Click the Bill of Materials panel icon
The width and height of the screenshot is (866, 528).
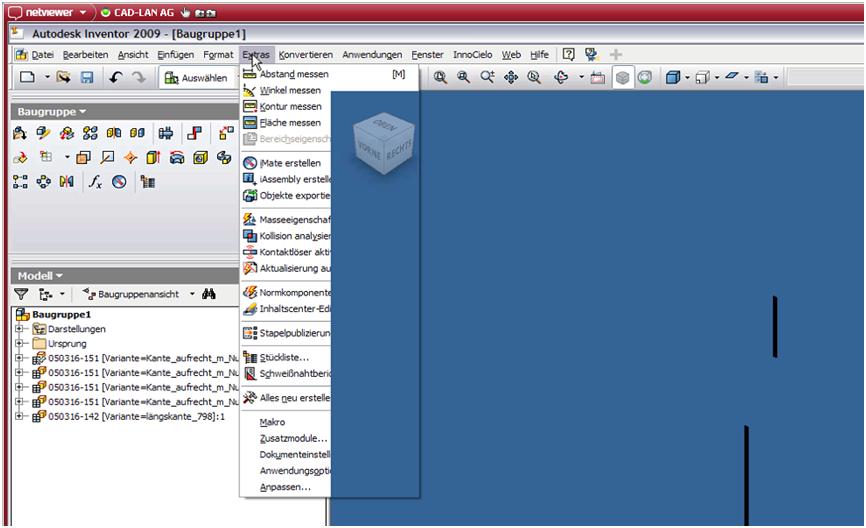[x=147, y=182]
